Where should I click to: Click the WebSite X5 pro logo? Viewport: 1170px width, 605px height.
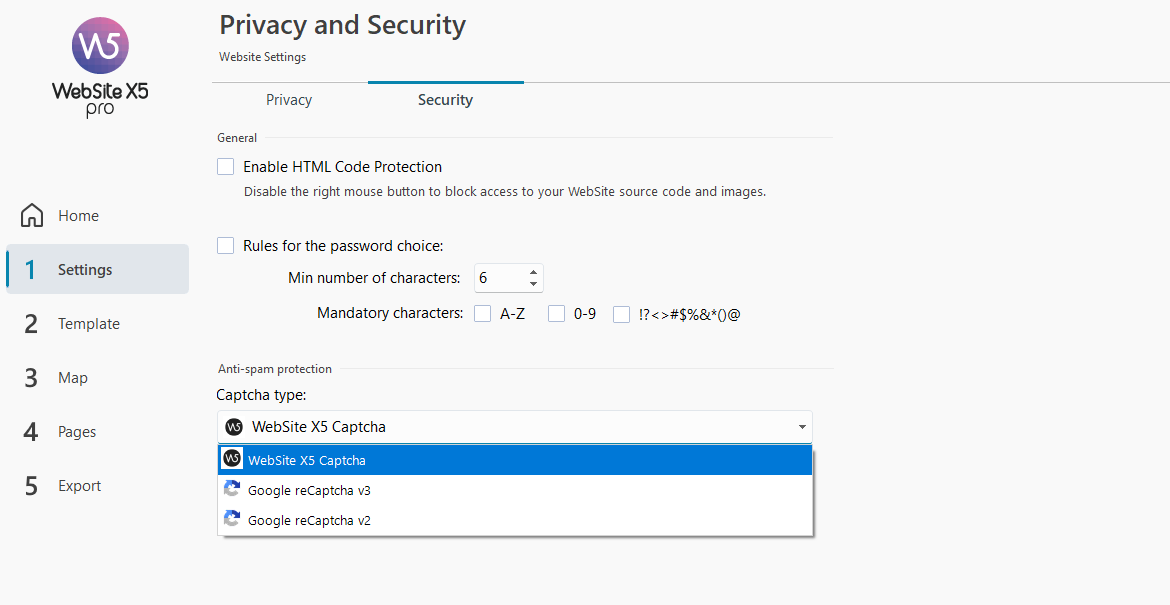[x=100, y=66]
